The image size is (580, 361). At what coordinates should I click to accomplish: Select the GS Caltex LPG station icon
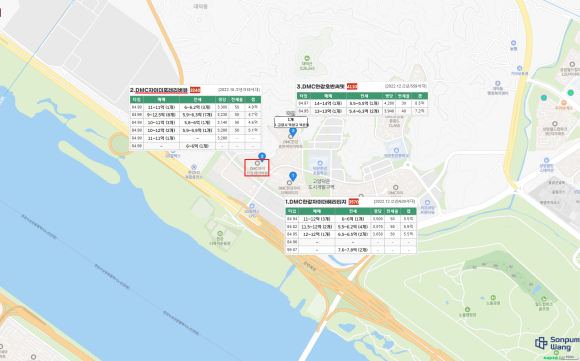point(252,206)
